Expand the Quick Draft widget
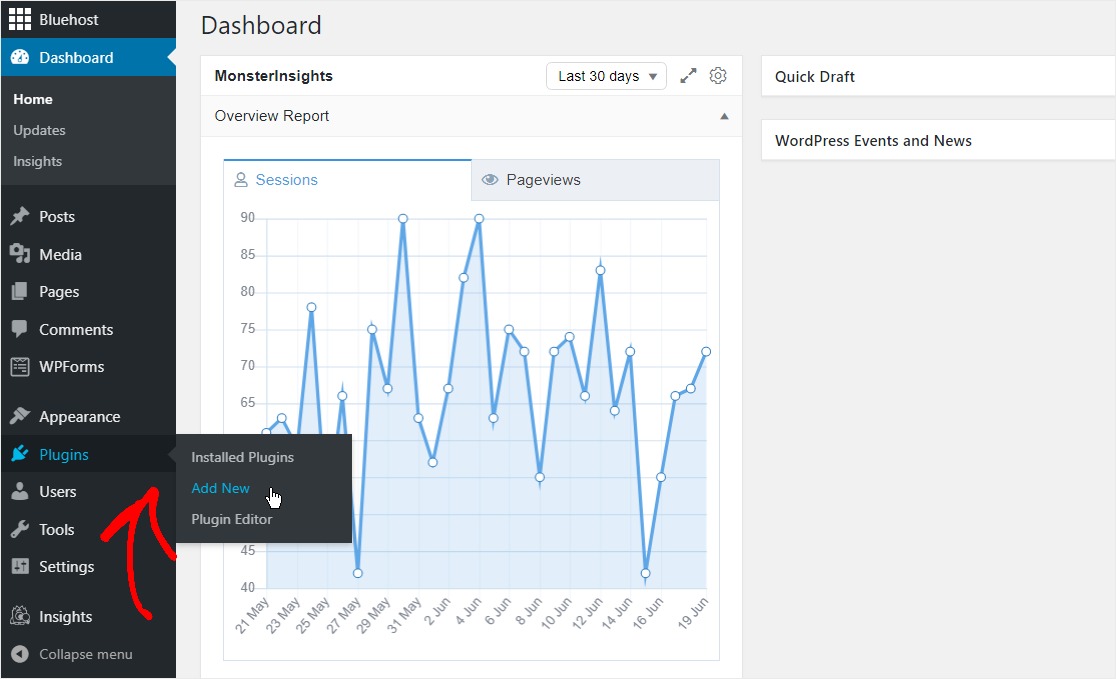Image resolution: width=1116 pixels, height=679 pixels. [938, 76]
